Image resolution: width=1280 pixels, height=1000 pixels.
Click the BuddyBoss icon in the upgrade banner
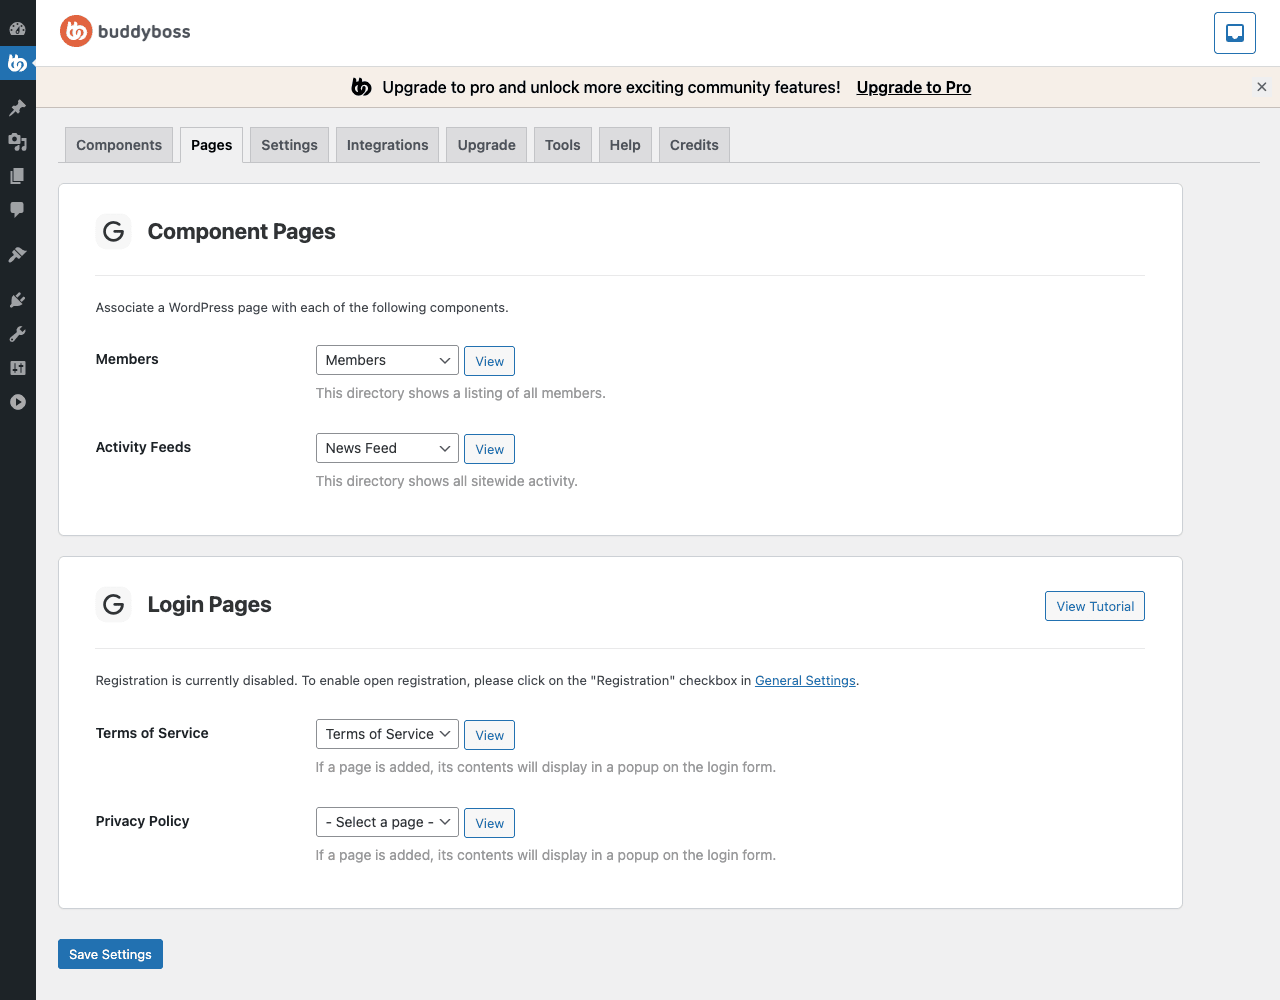[x=361, y=87]
